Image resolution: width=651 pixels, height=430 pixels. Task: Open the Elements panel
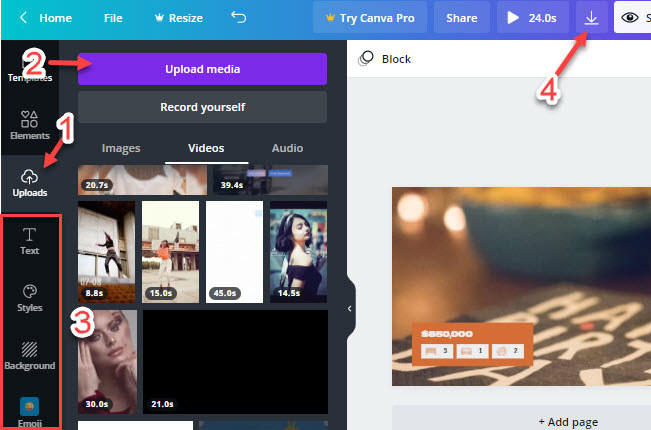pos(29,125)
